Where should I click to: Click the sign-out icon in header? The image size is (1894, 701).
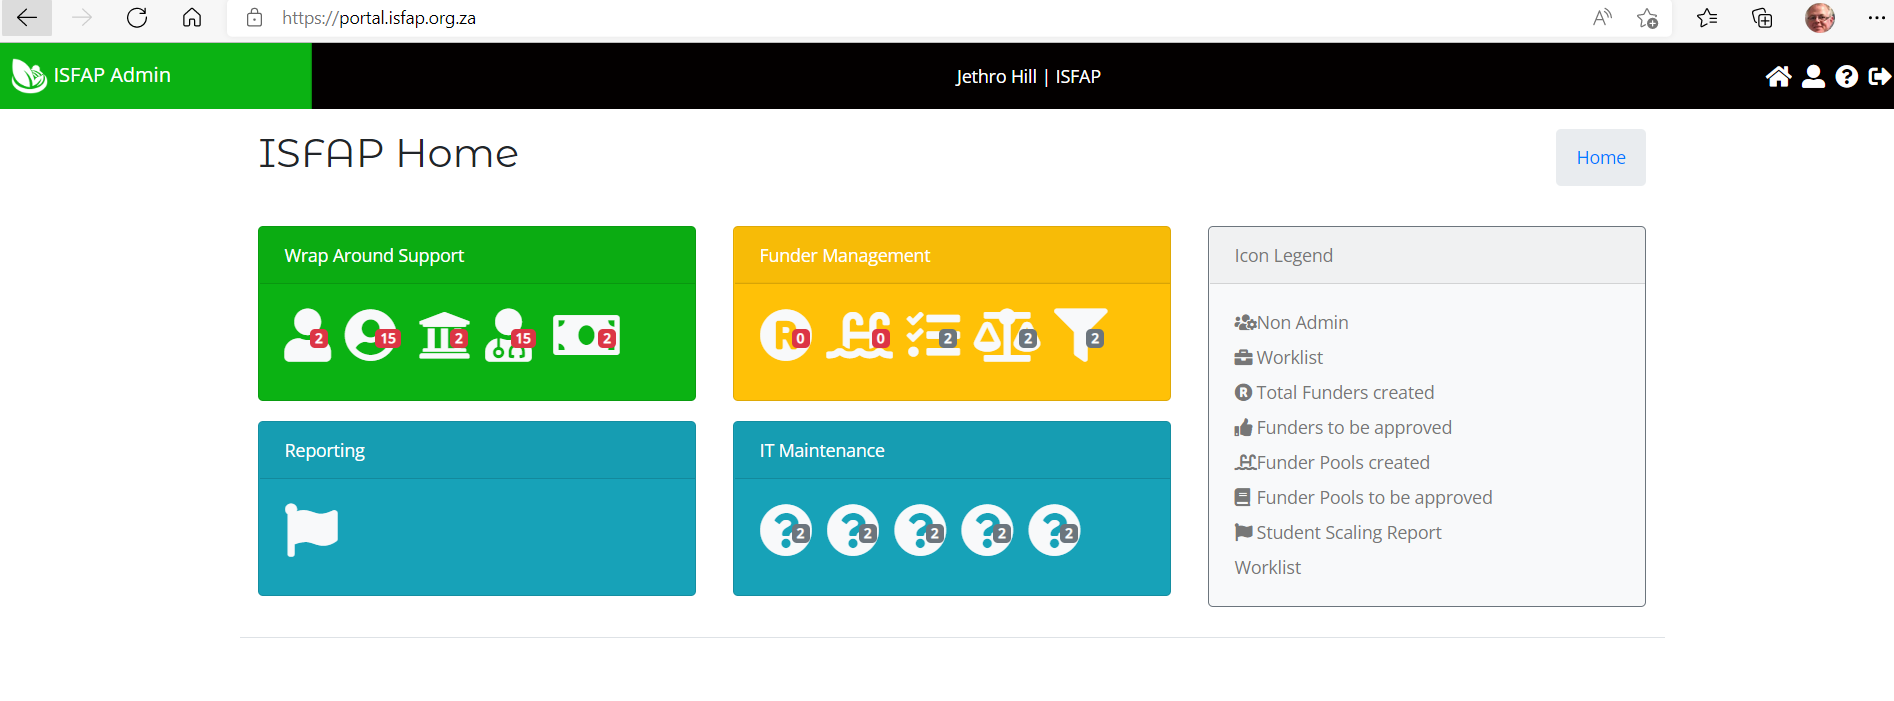click(x=1879, y=77)
